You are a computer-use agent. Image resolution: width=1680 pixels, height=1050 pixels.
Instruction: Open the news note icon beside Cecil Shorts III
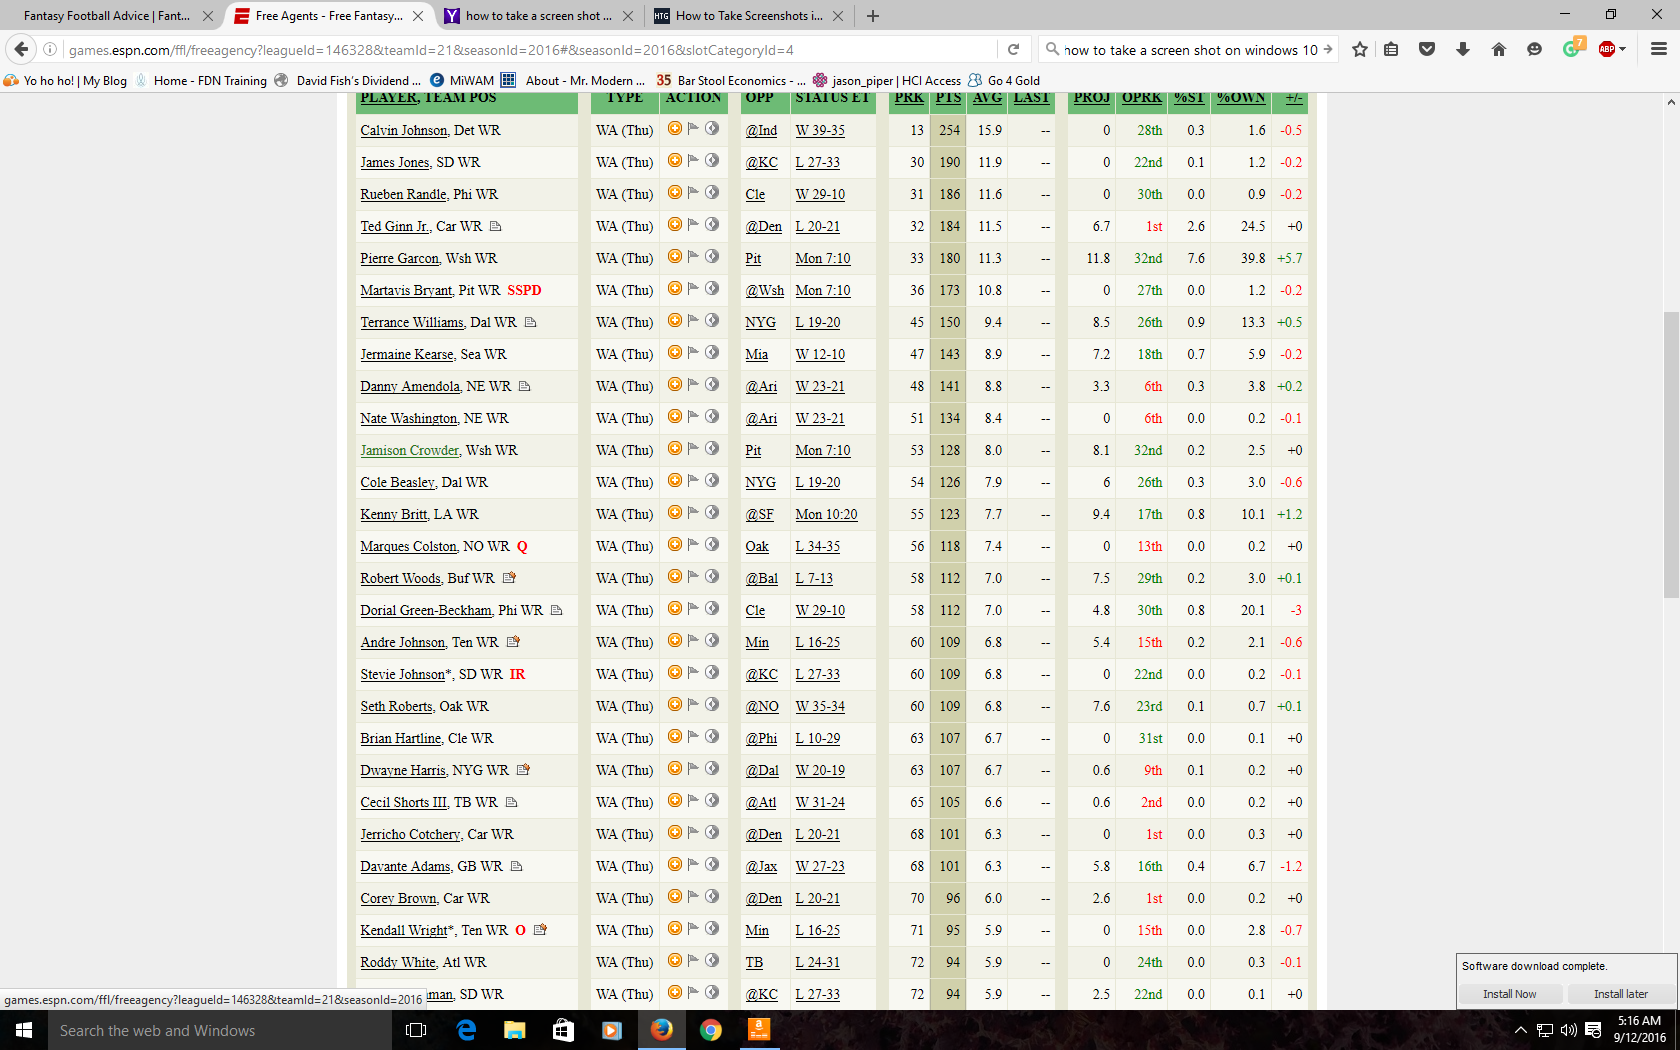pyautogui.click(x=512, y=802)
